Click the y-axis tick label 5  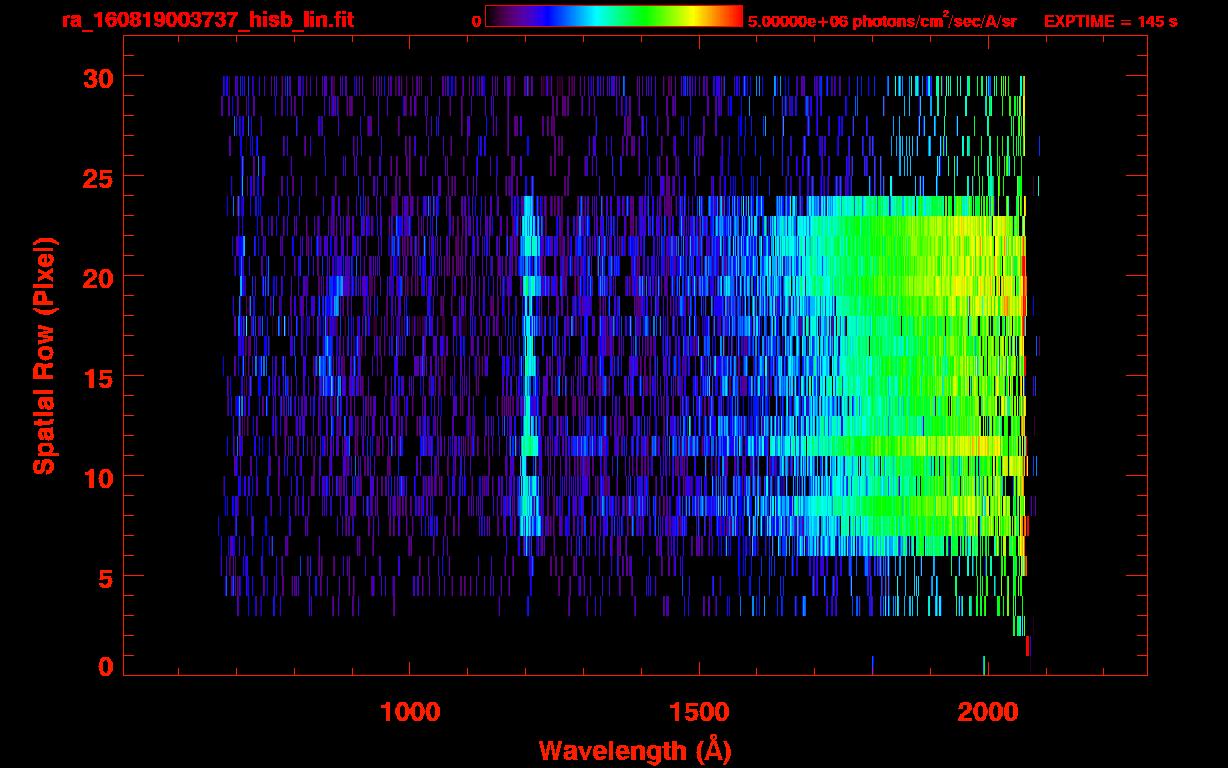[x=104, y=577]
